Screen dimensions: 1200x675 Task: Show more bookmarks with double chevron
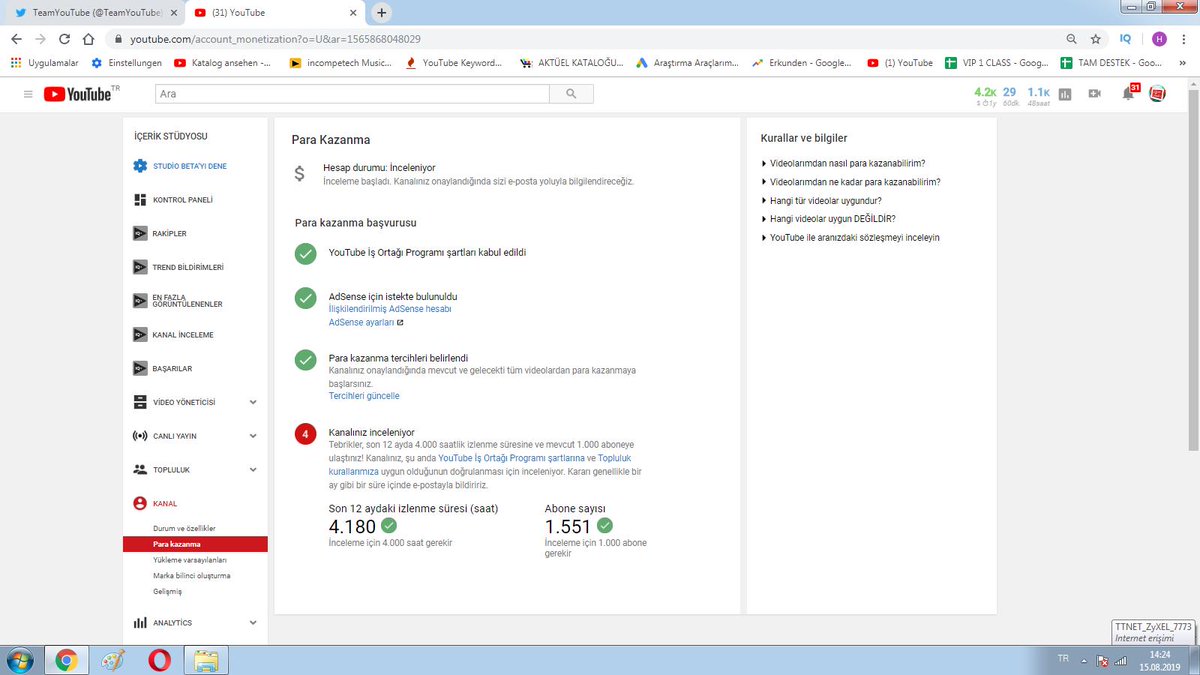[x=1184, y=62]
